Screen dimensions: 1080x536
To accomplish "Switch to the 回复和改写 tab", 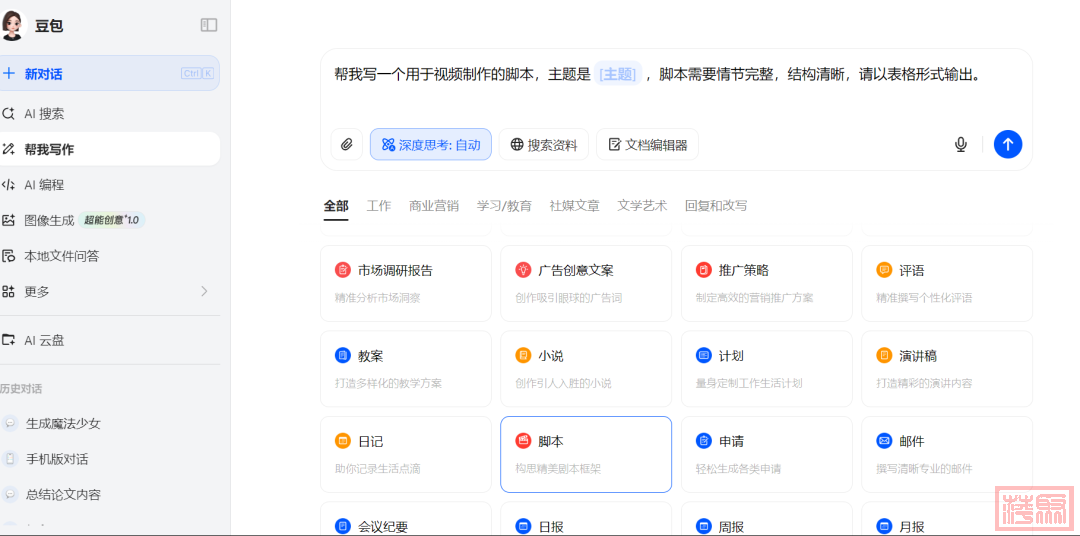I will click(x=716, y=205).
